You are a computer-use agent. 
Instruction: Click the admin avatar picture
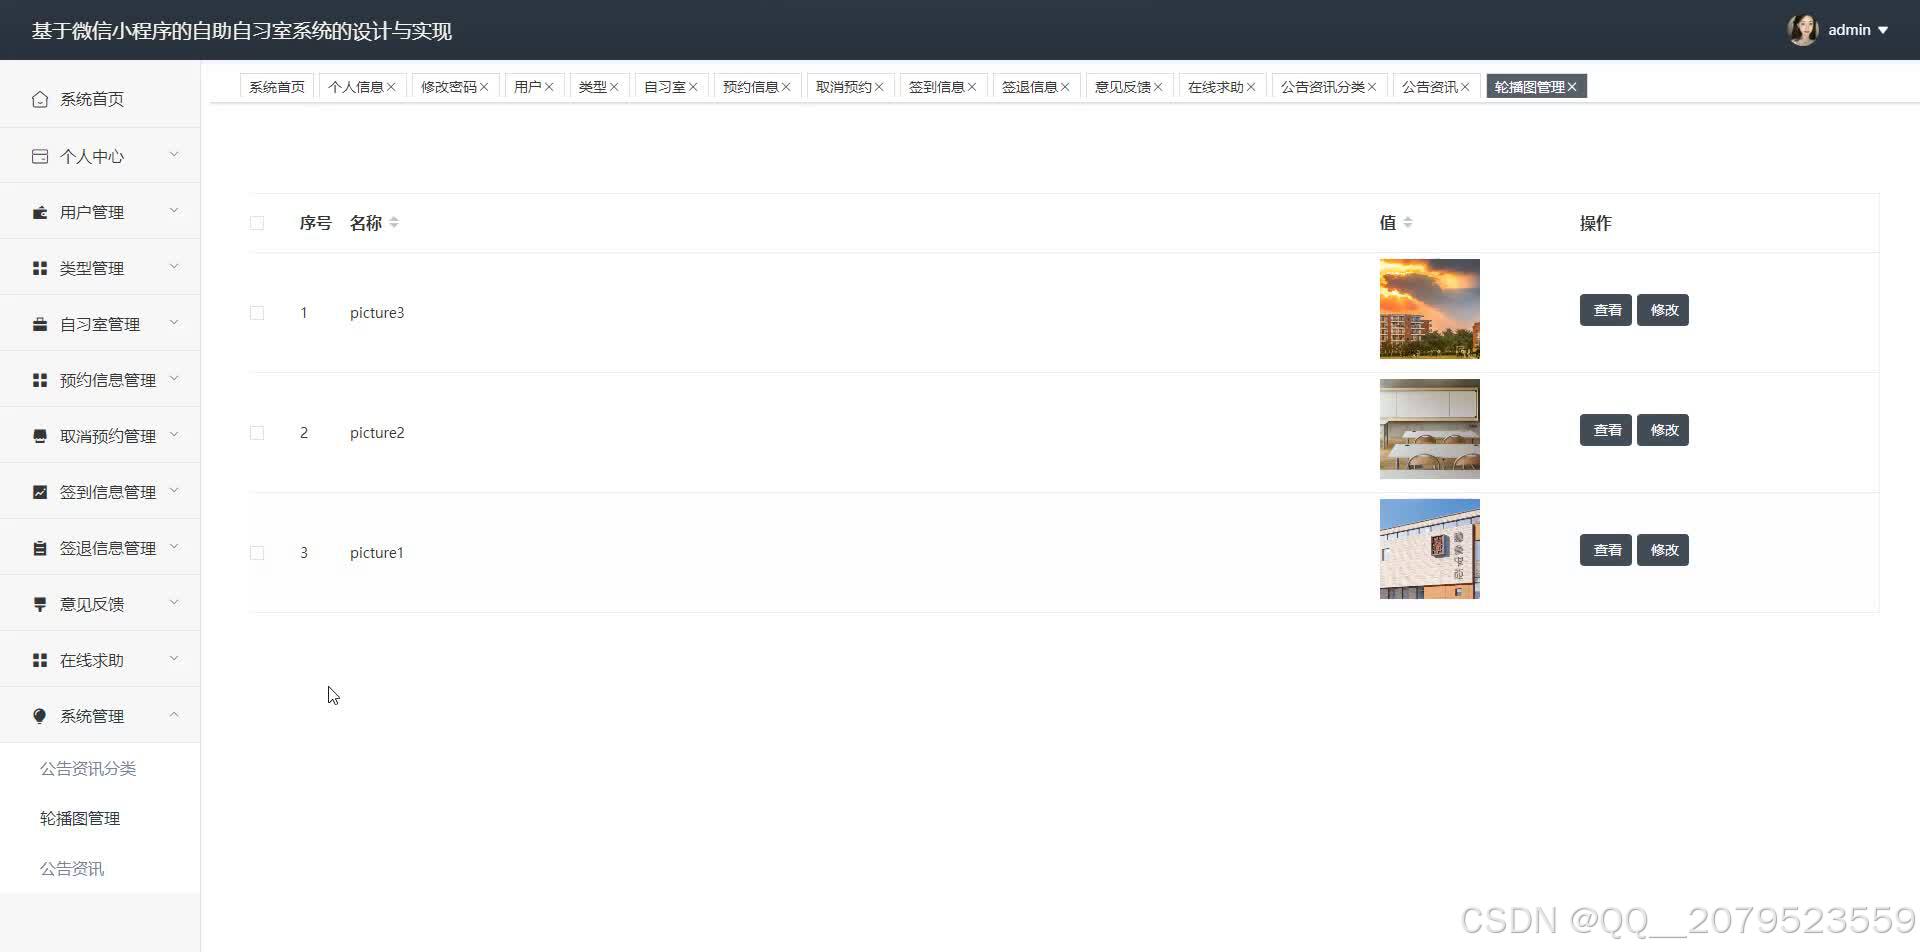tap(1802, 30)
